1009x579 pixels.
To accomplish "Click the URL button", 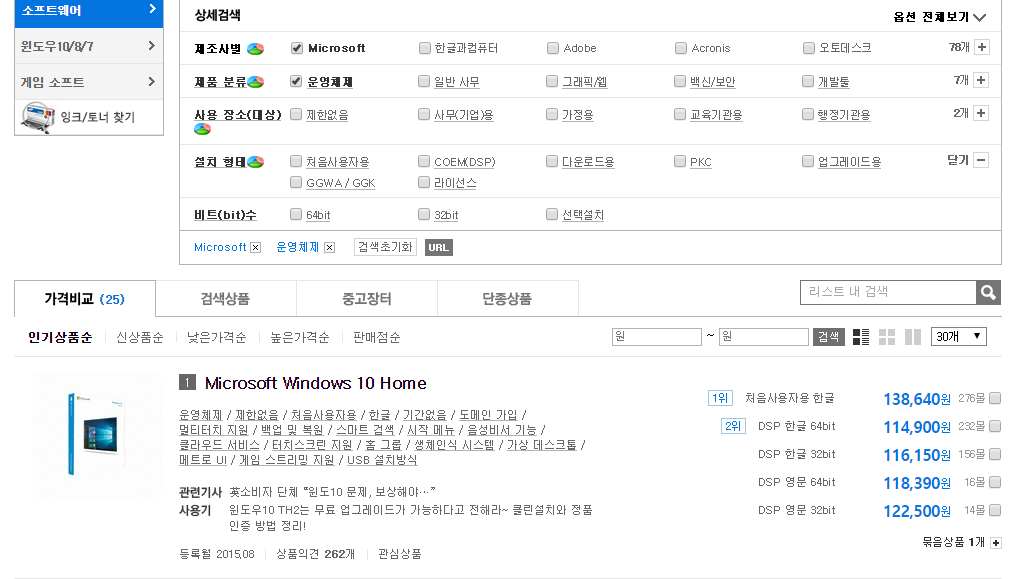I will coord(438,248).
